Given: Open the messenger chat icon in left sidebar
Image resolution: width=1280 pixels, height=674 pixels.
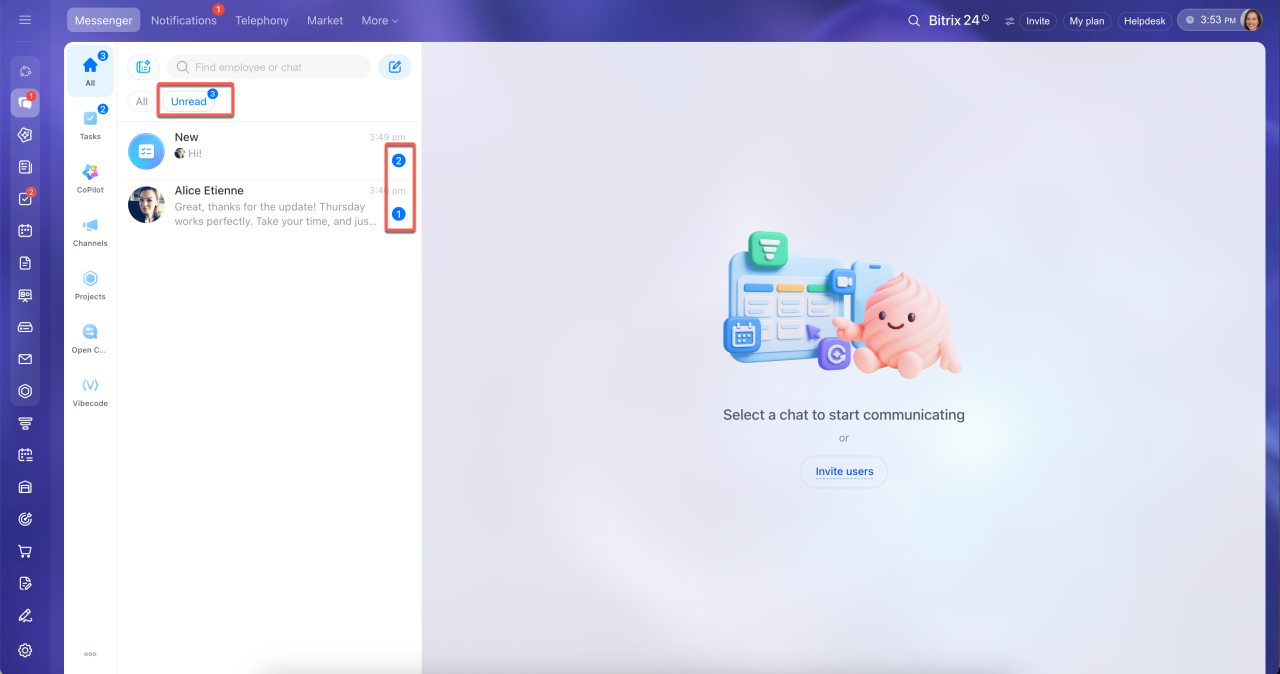Looking at the screenshot, I should pos(25,102).
